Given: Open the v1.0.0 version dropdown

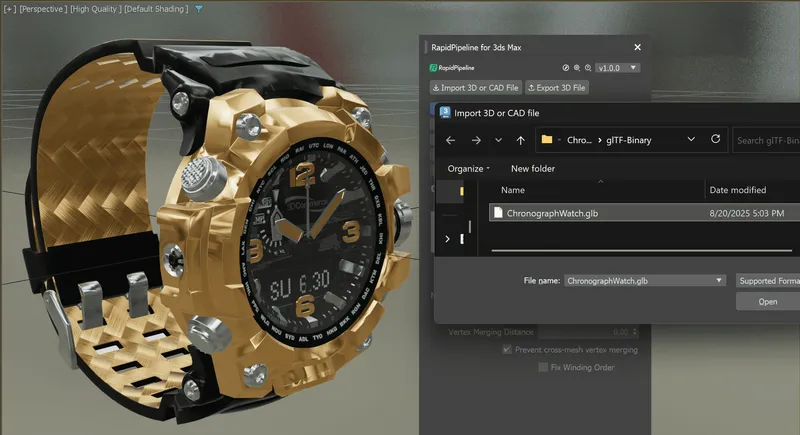Looking at the screenshot, I should 618,68.
